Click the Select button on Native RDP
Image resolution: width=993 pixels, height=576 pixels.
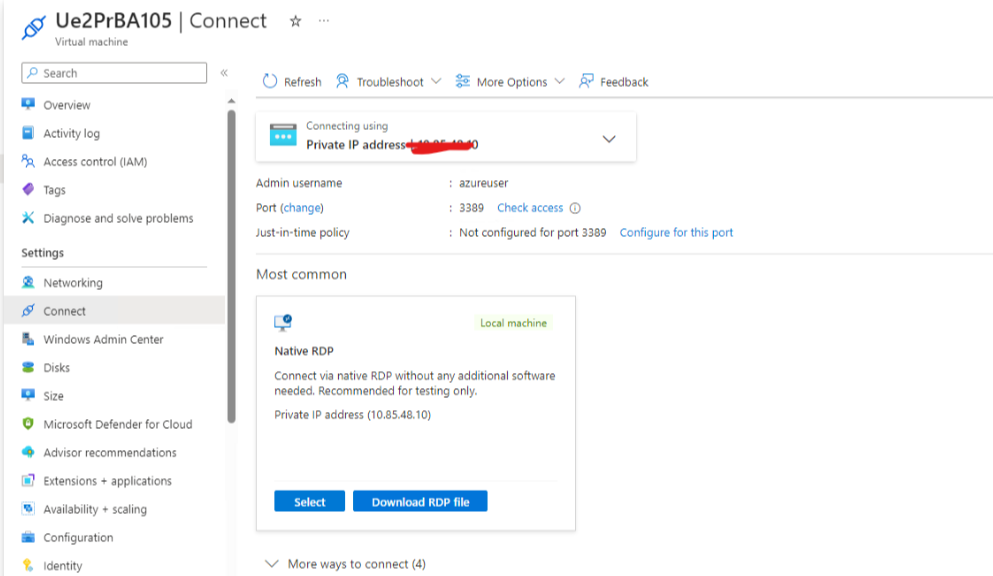(x=309, y=501)
